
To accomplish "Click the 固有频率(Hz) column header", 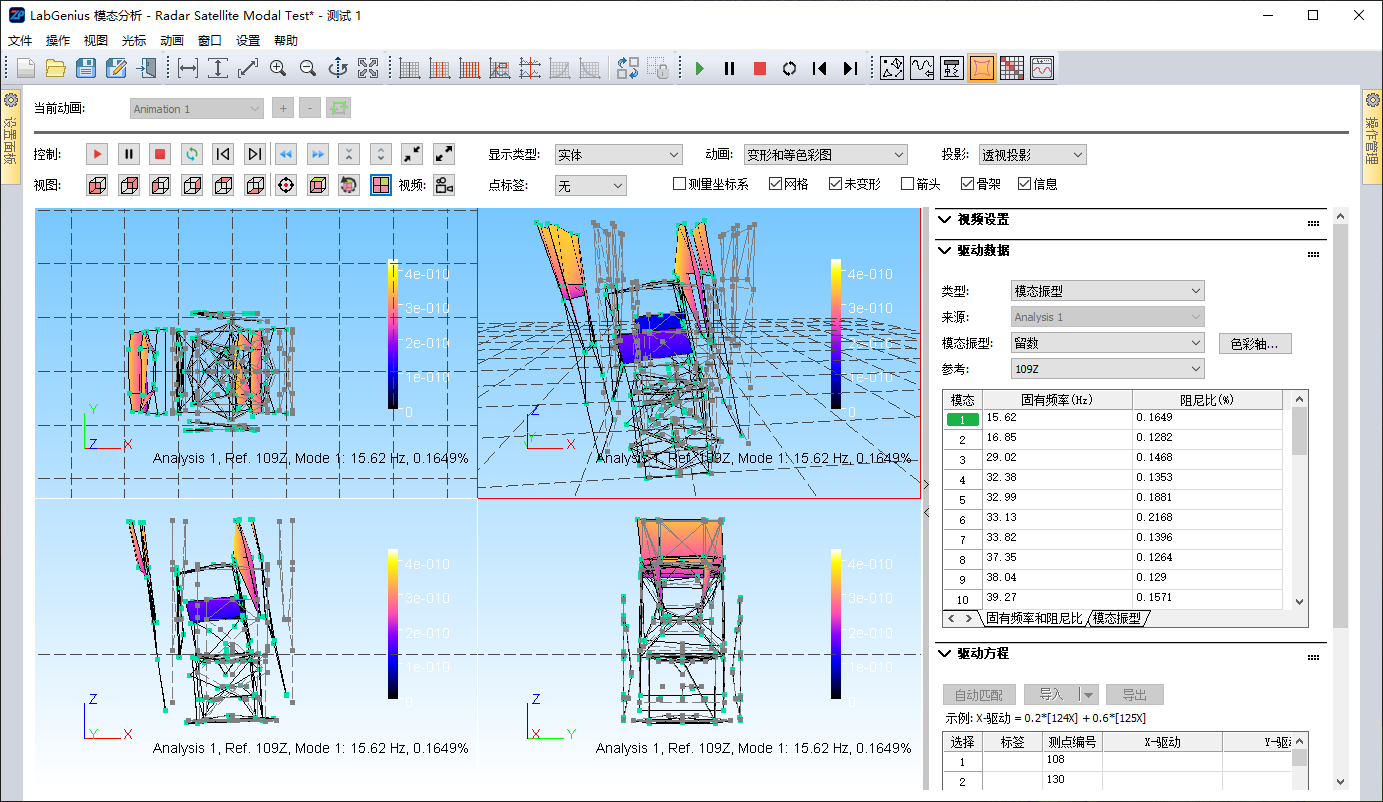I will [1057, 400].
